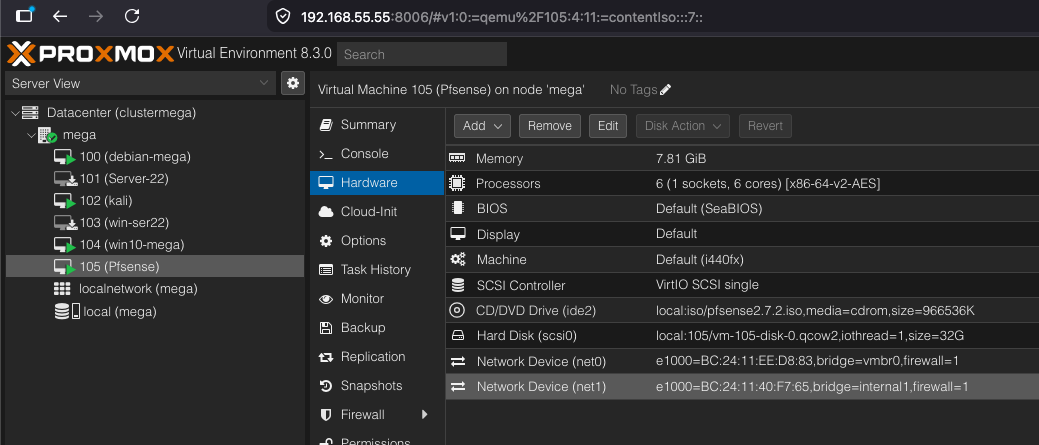This screenshot has height=445, width=1039.
Task: Open the Disk Action dropdown
Action: [x=683, y=126]
